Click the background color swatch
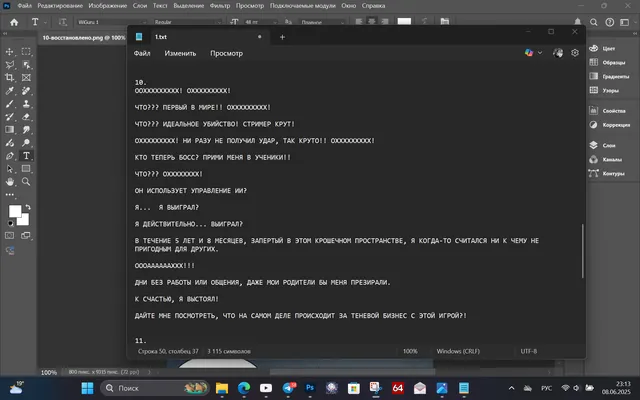 point(24,220)
